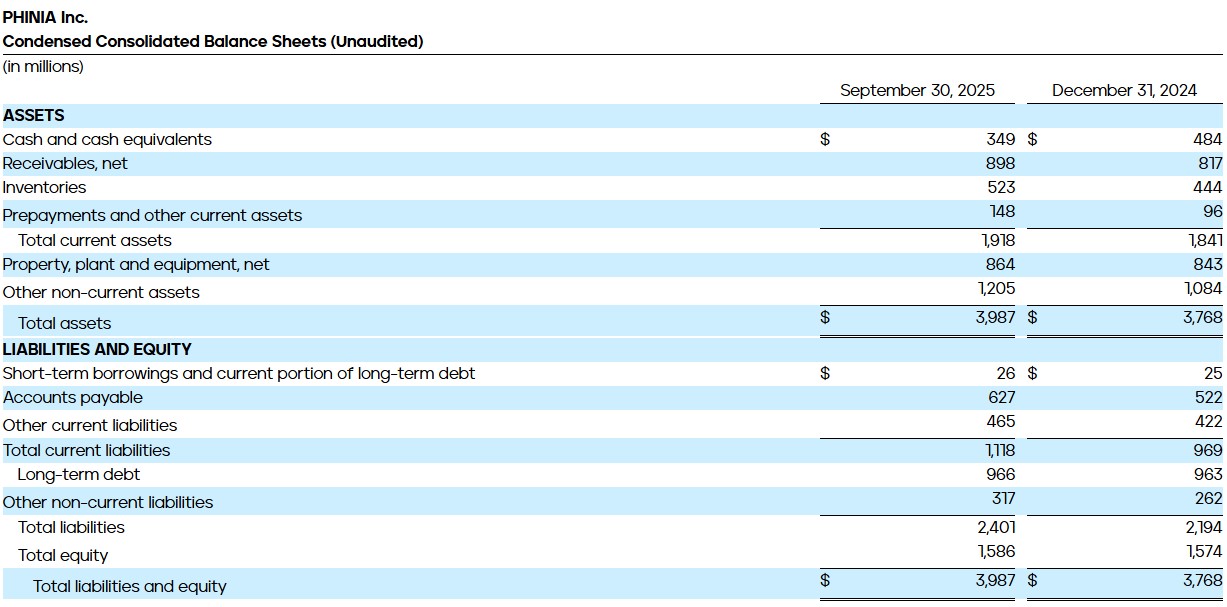1227x607 pixels.
Task: Click the December 31, 2024 column header
Action: (1124, 89)
